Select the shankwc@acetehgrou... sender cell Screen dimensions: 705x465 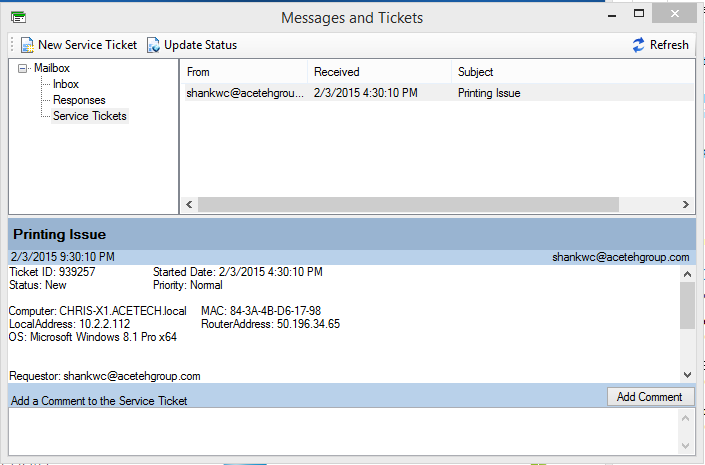tap(245, 93)
